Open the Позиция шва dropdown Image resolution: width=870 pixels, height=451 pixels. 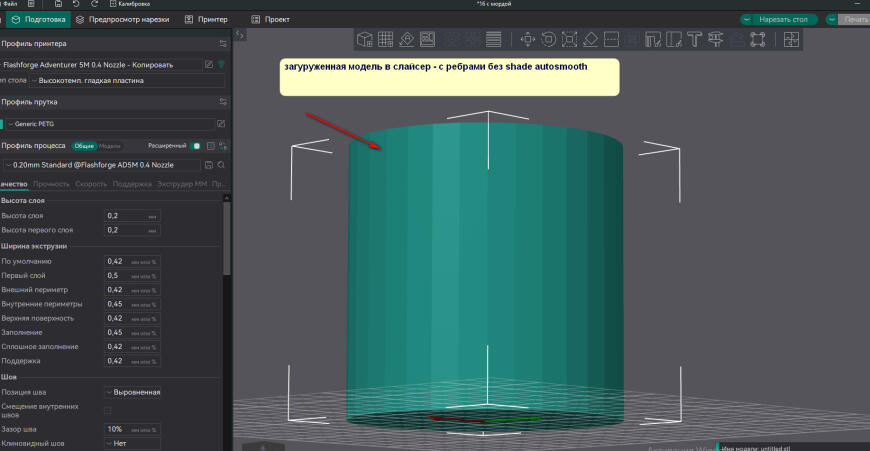pos(132,392)
